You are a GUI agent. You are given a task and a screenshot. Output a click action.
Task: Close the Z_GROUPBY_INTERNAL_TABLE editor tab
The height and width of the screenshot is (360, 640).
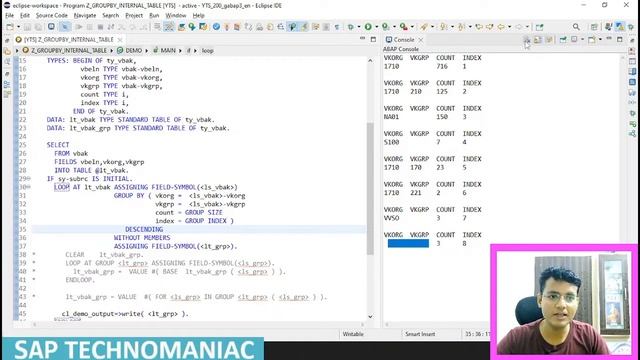[x=120, y=40]
